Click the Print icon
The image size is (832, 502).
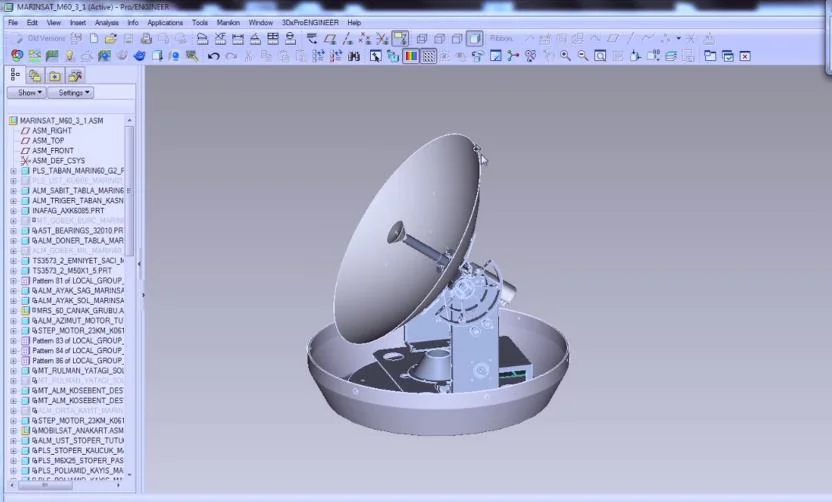[x=146, y=38]
